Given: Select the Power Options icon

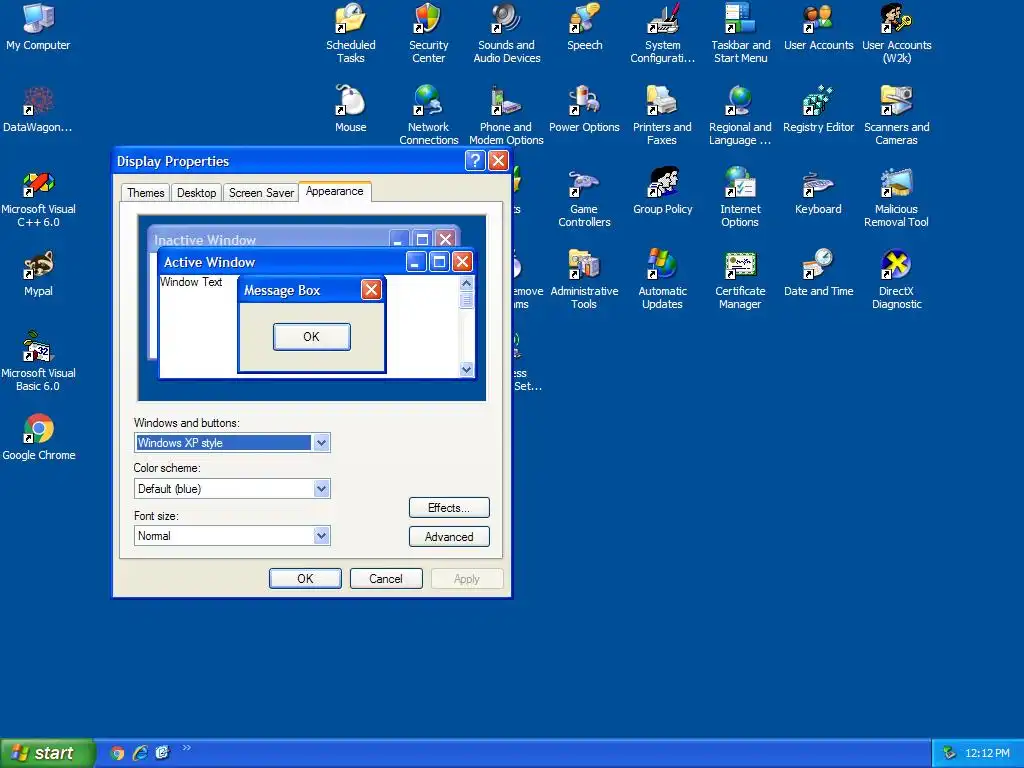Looking at the screenshot, I should click(584, 108).
